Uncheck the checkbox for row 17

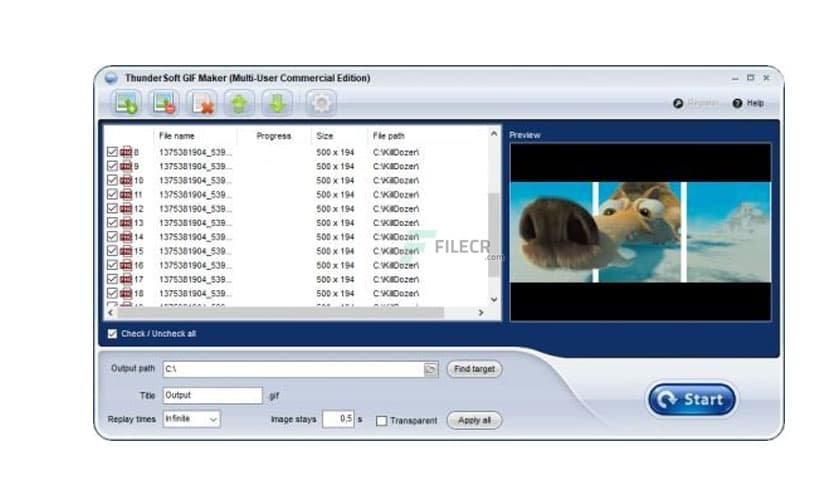(x=112, y=279)
